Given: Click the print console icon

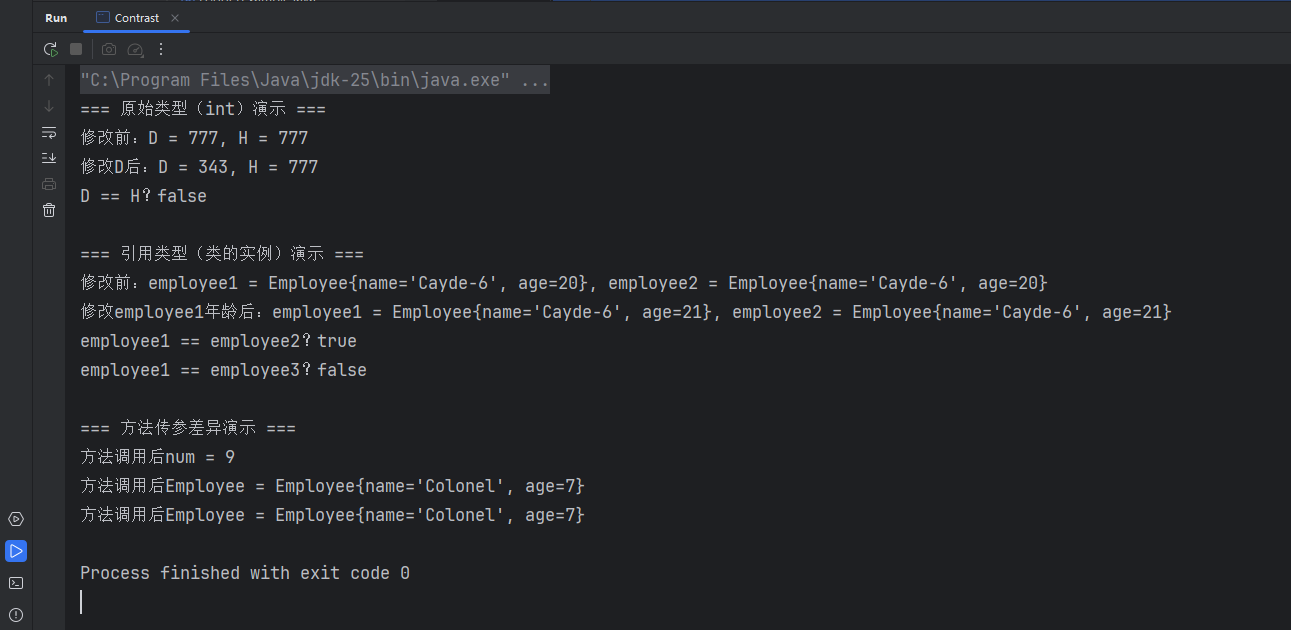Looking at the screenshot, I should [x=49, y=184].
